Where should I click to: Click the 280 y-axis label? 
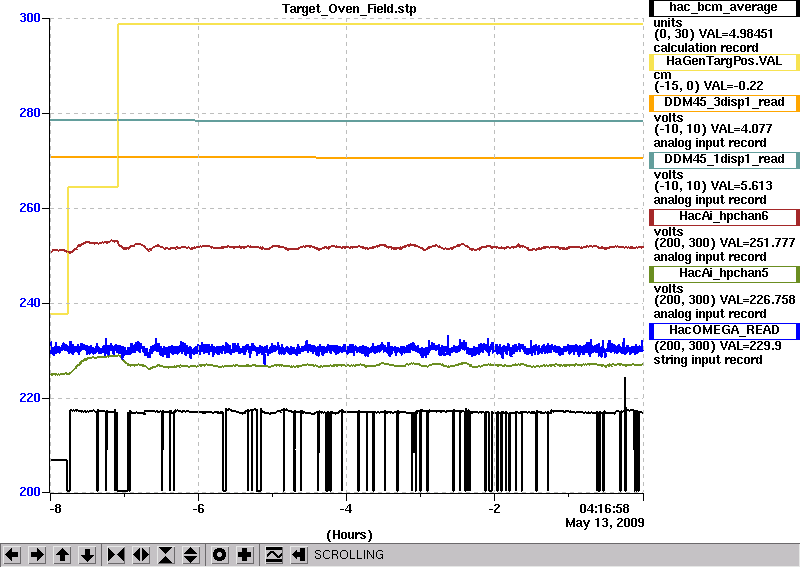pyautogui.click(x=30, y=113)
